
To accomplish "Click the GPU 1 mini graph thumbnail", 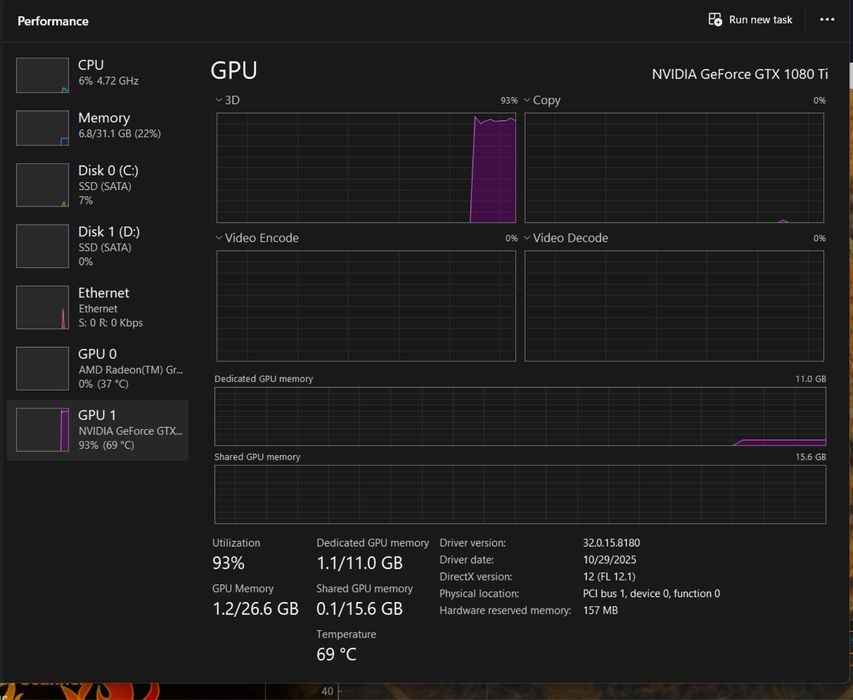I will 42,430.
